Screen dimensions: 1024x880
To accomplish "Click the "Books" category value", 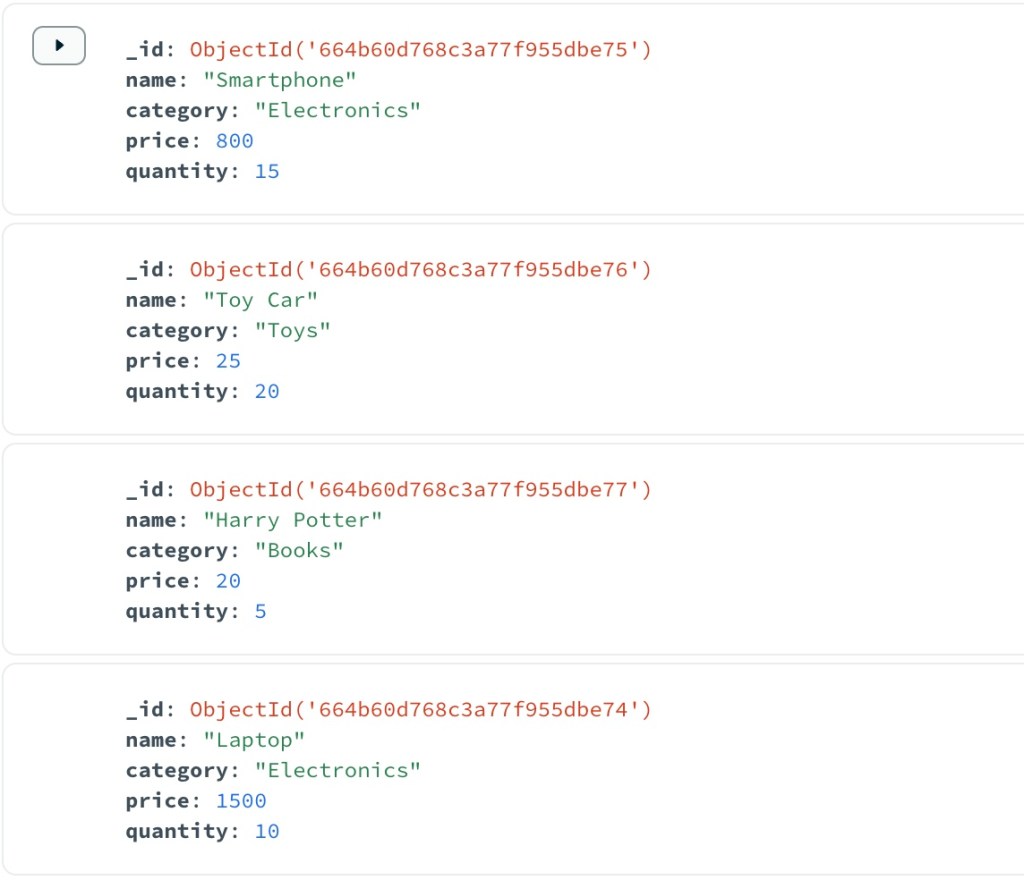I will [299, 550].
